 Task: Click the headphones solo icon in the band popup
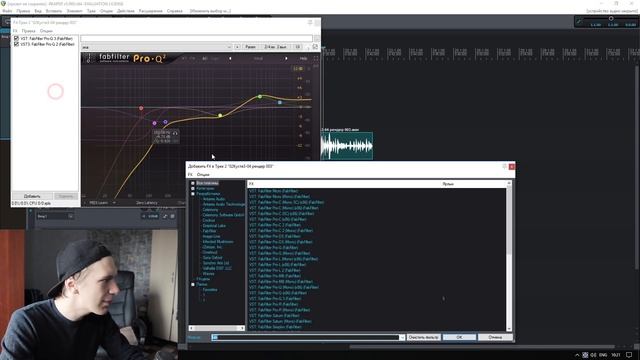click(x=175, y=133)
